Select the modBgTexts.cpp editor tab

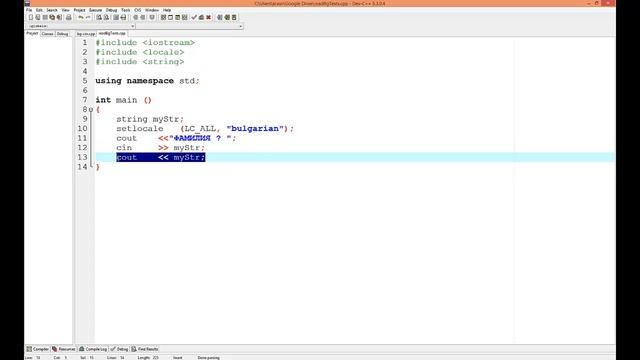coord(112,33)
